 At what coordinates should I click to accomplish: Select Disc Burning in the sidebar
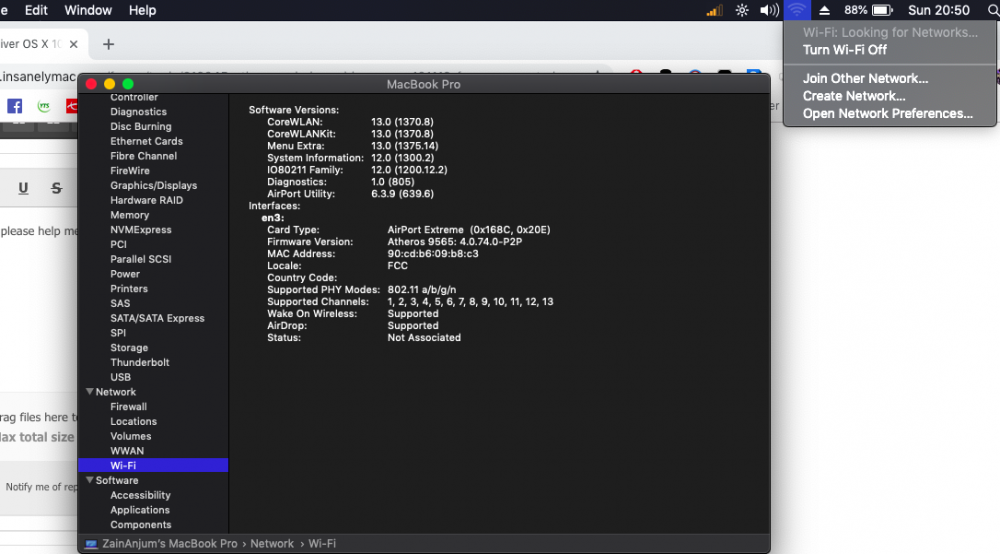140,126
